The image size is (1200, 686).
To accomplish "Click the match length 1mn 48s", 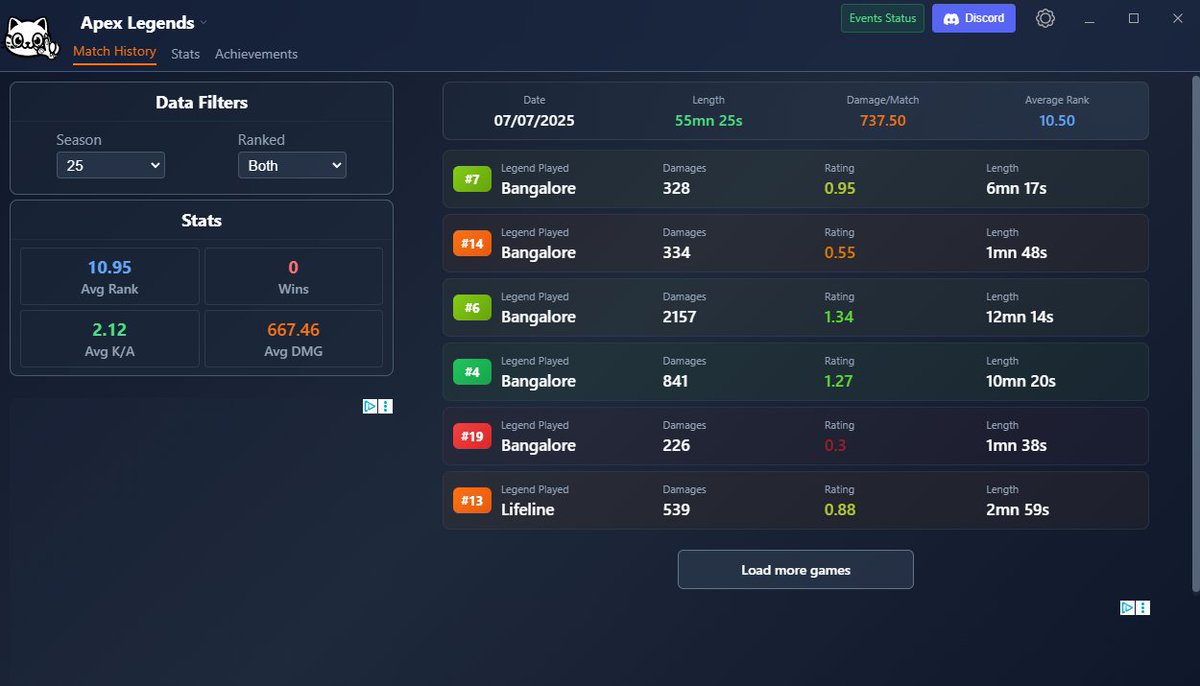I will point(1017,252).
